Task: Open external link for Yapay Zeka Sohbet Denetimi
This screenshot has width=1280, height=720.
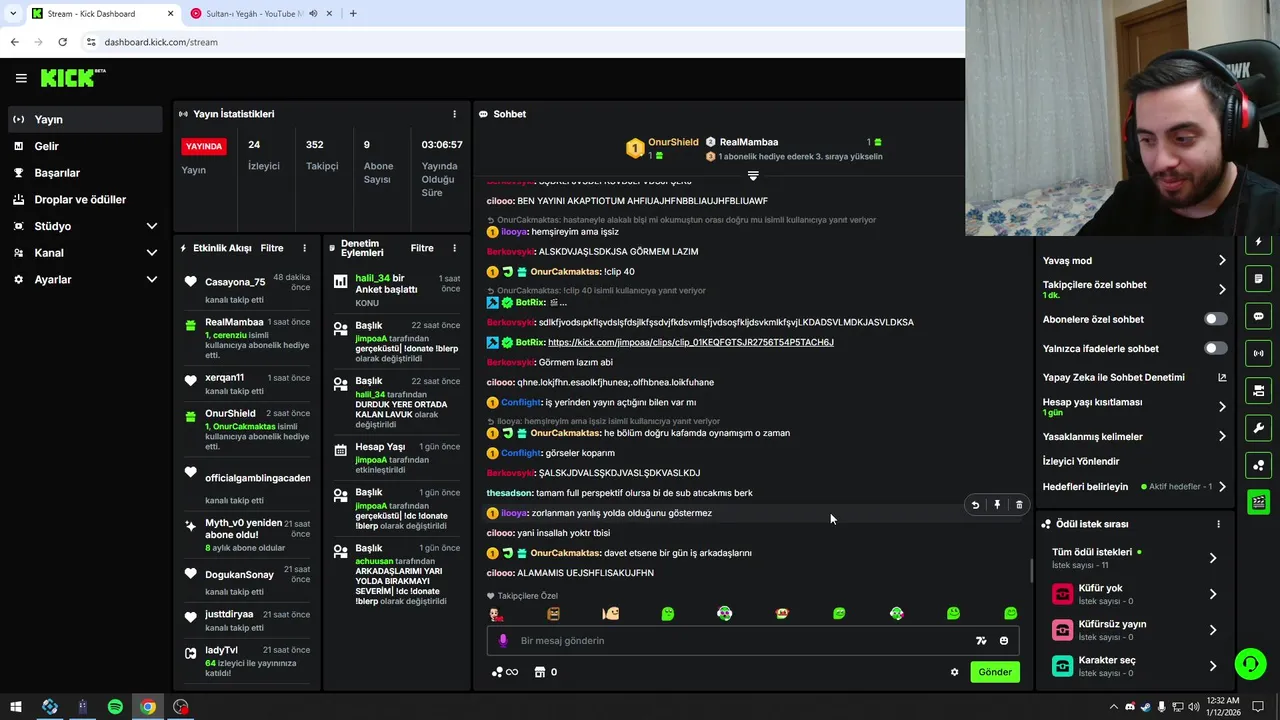Action: pos(1222,378)
